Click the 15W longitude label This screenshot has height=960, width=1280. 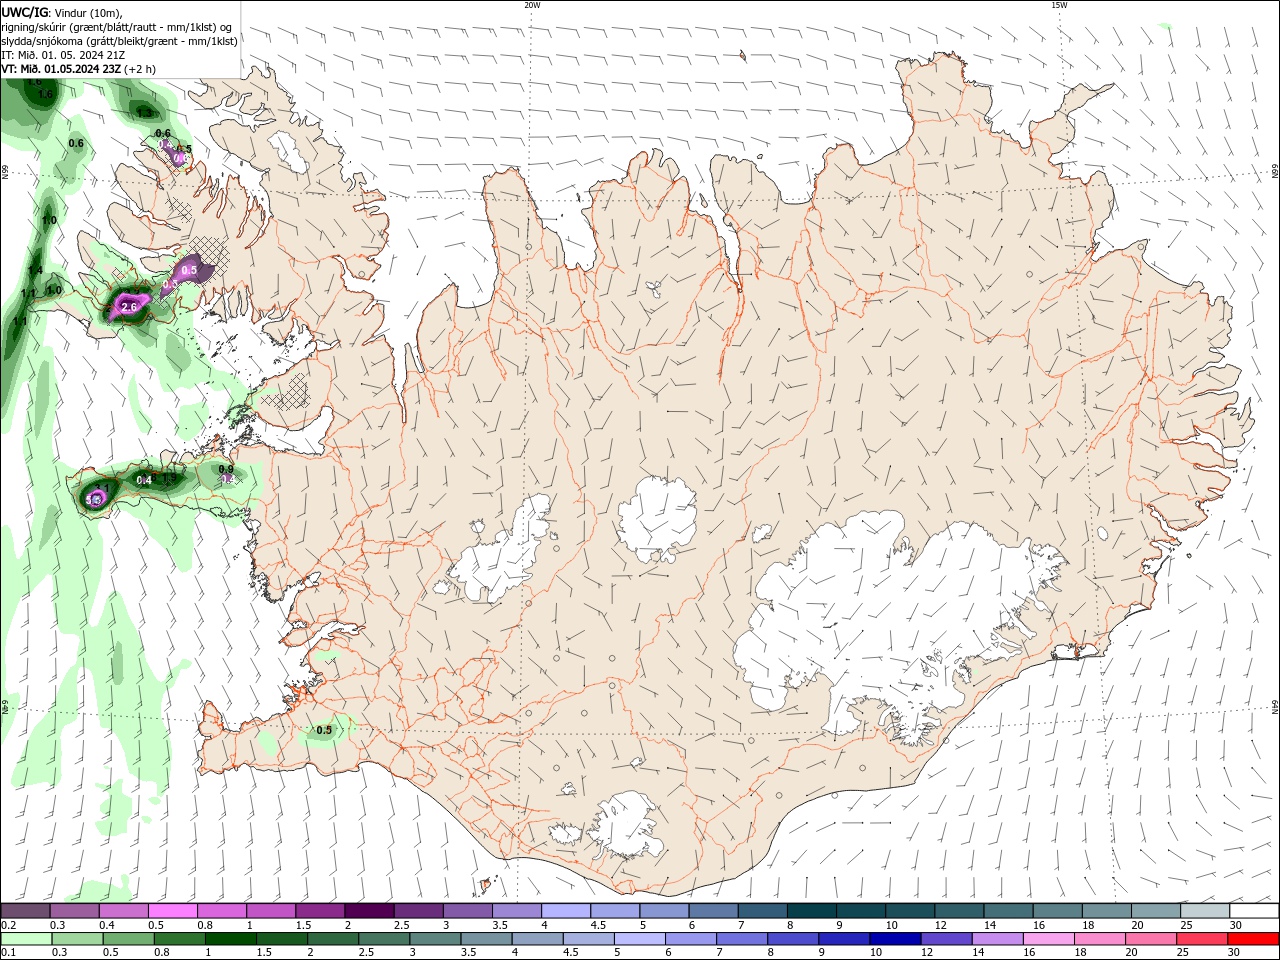pyautogui.click(x=1059, y=5)
